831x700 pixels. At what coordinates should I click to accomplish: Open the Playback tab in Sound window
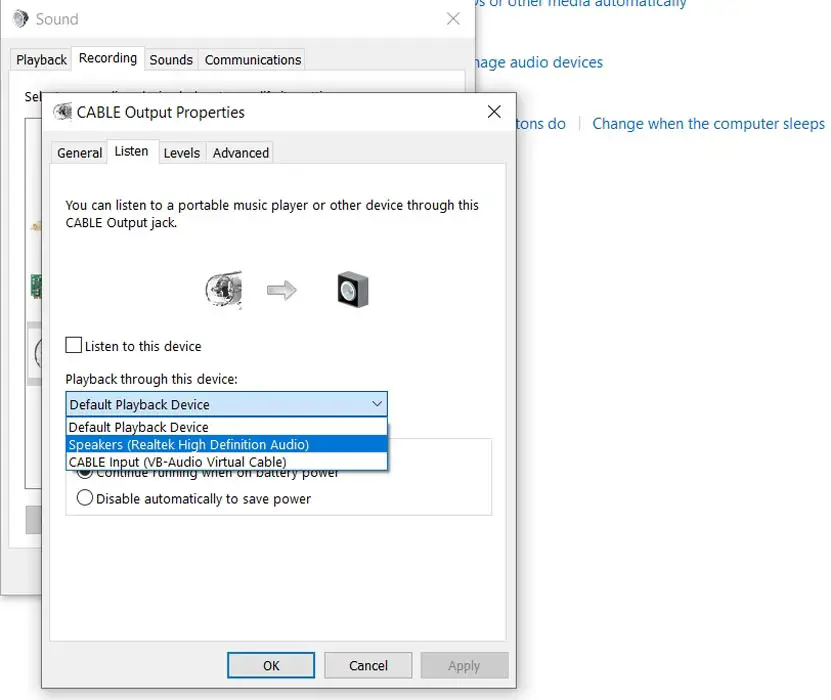coord(41,60)
